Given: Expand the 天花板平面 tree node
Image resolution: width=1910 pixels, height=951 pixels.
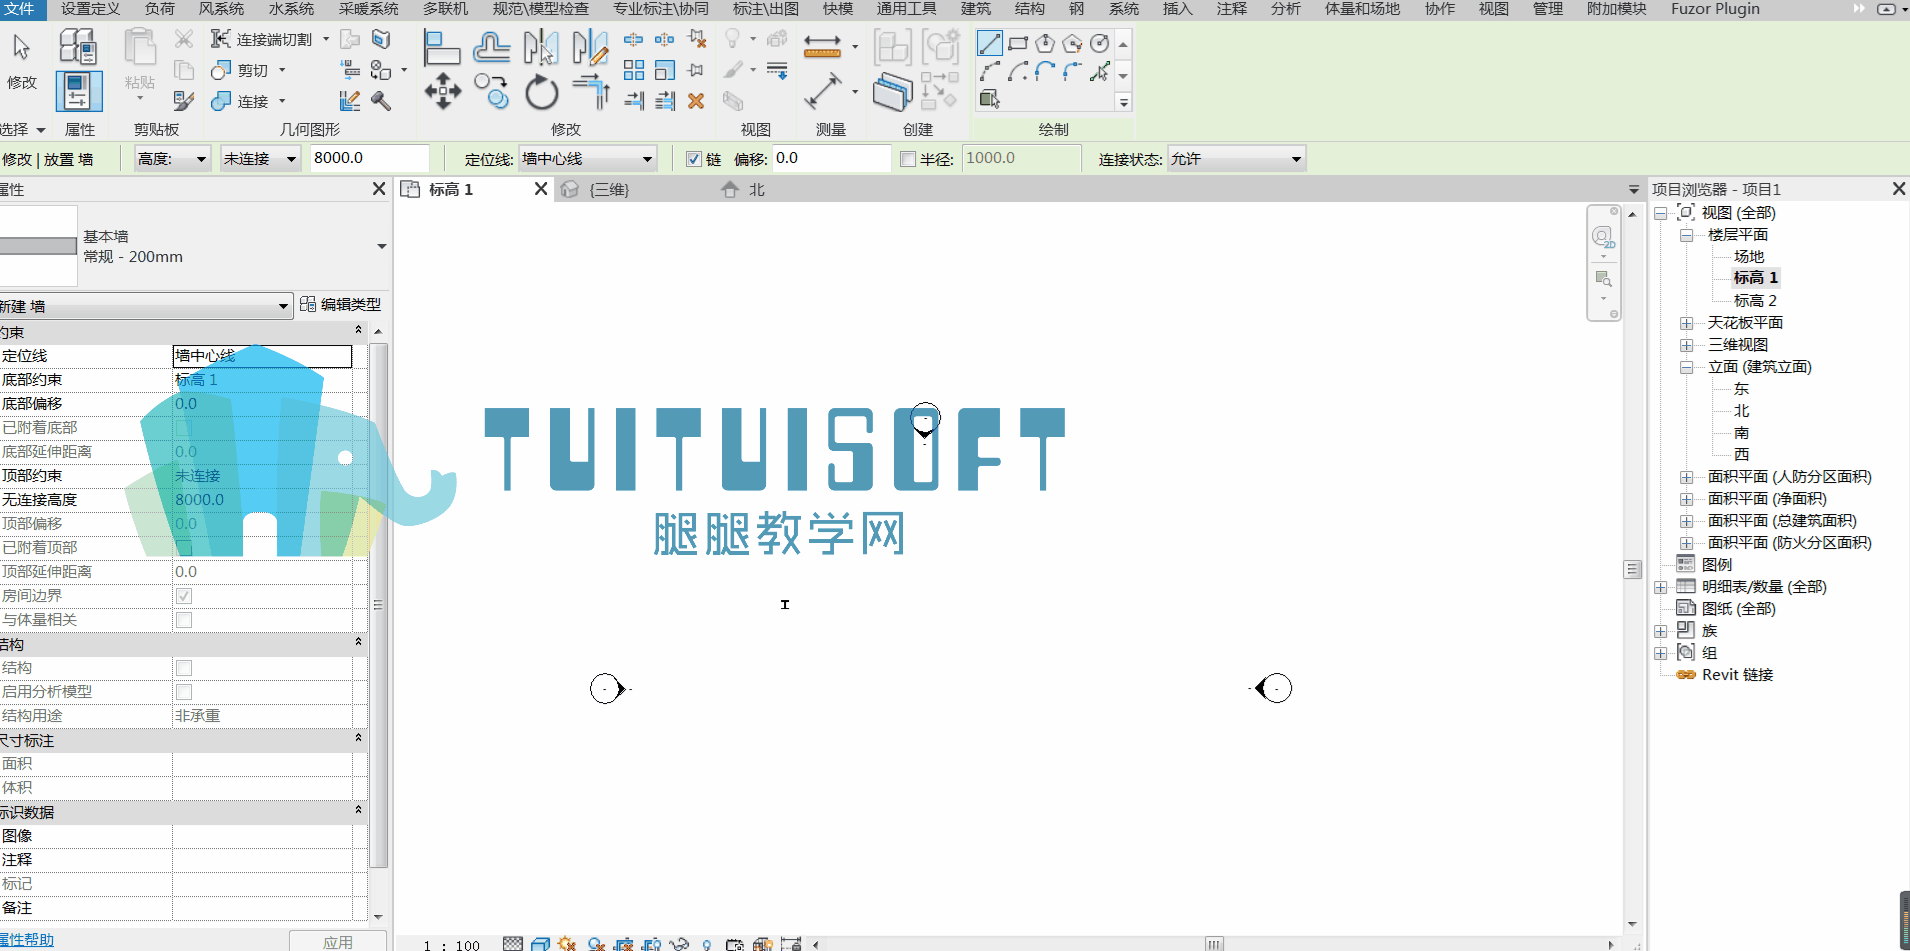Looking at the screenshot, I should (1687, 323).
